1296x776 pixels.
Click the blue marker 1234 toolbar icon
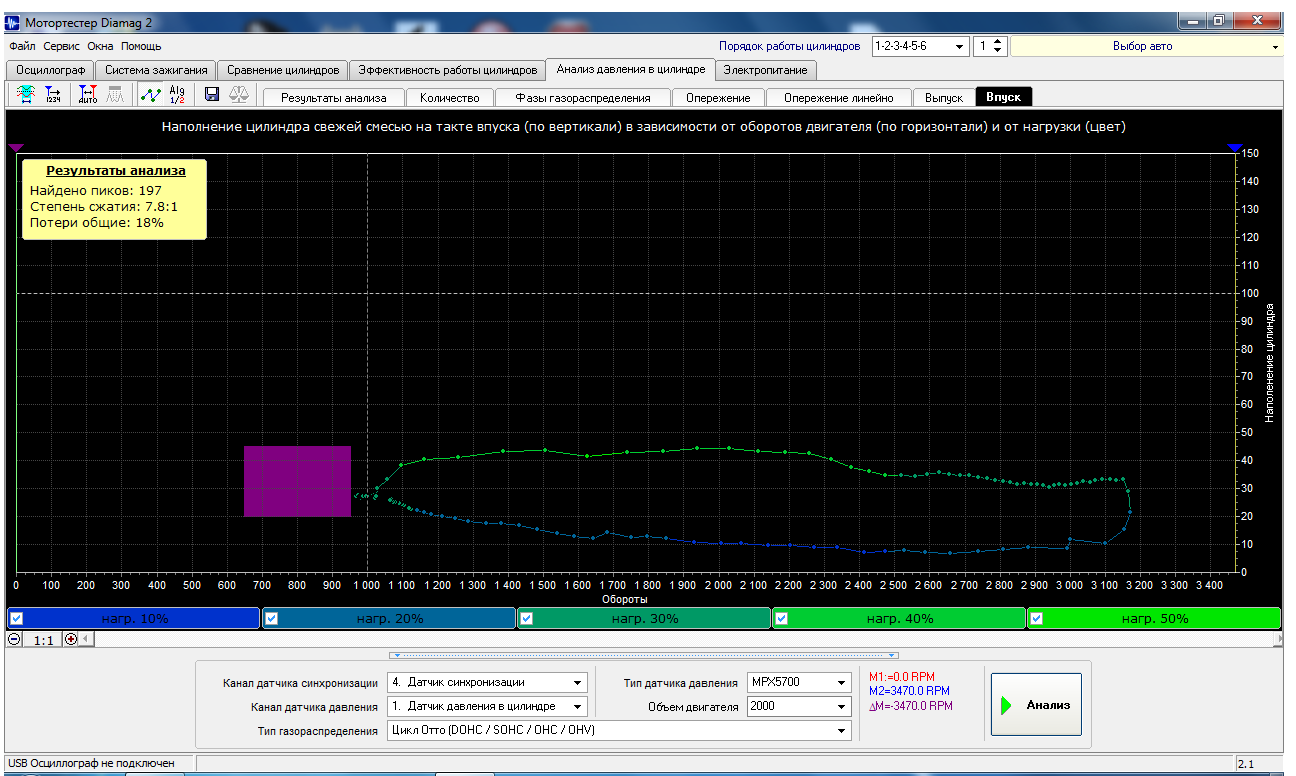tap(53, 94)
